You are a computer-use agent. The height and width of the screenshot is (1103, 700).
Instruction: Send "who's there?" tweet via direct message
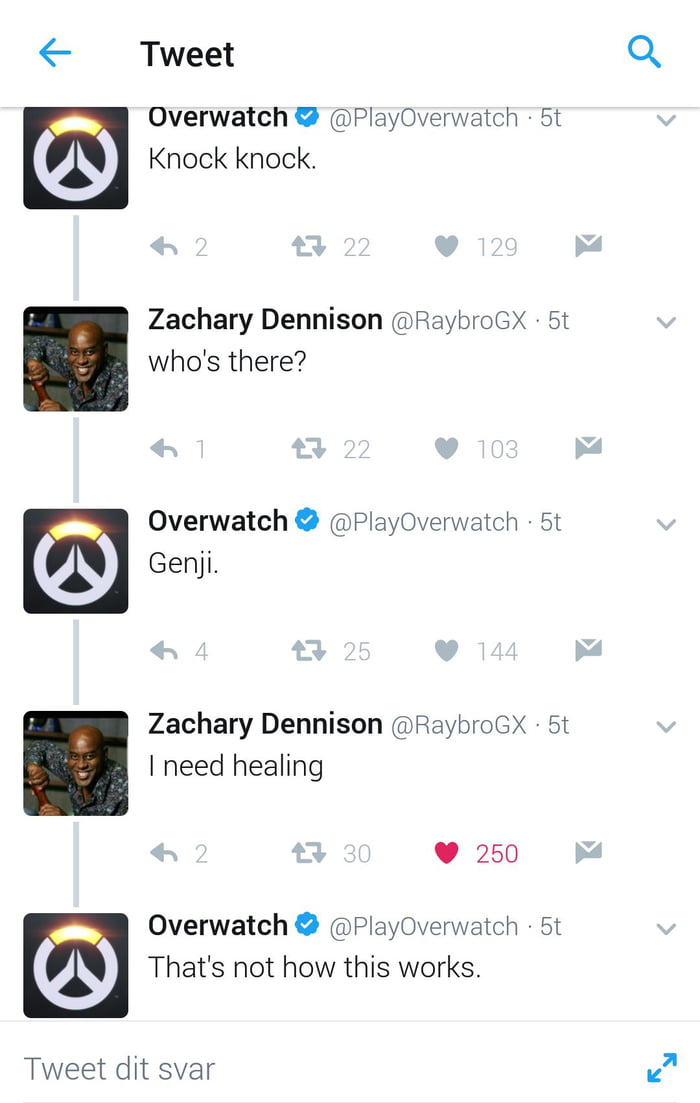[x=588, y=447]
